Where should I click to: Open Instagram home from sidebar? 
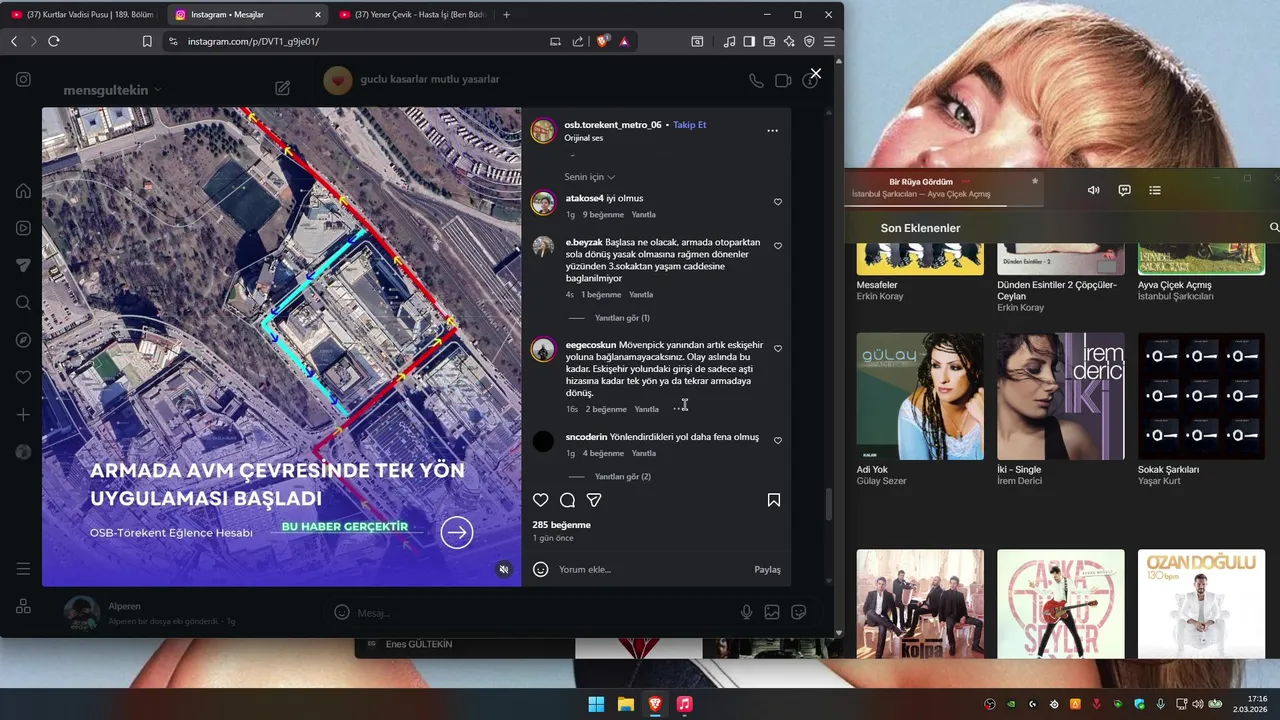point(23,191)
